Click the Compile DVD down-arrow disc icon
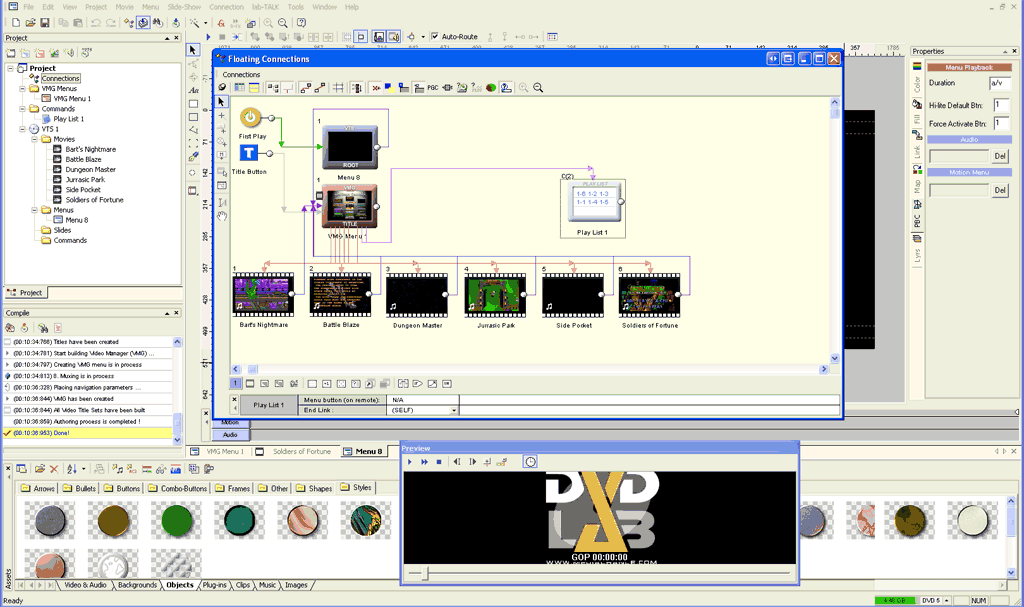This screenshot has width=1024, height=607. (176, 23)
